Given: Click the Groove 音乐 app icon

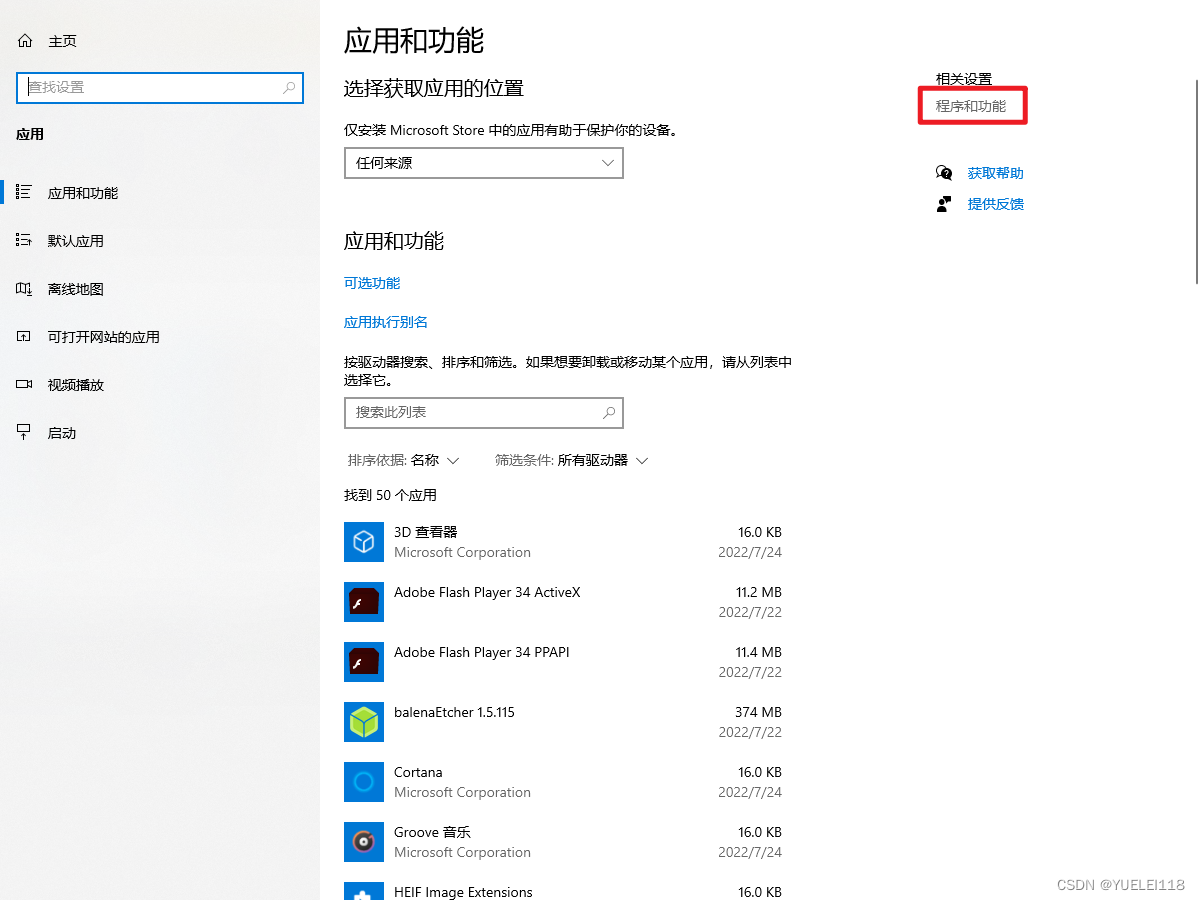Looking at the screenshot, I should [x=364, y=842].
